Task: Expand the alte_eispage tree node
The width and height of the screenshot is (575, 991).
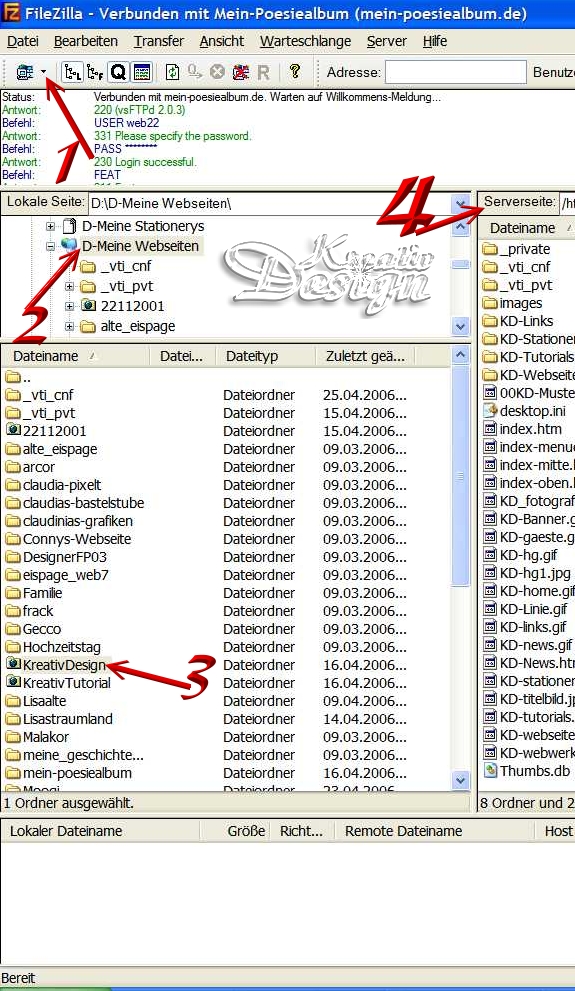Action: 70,327
